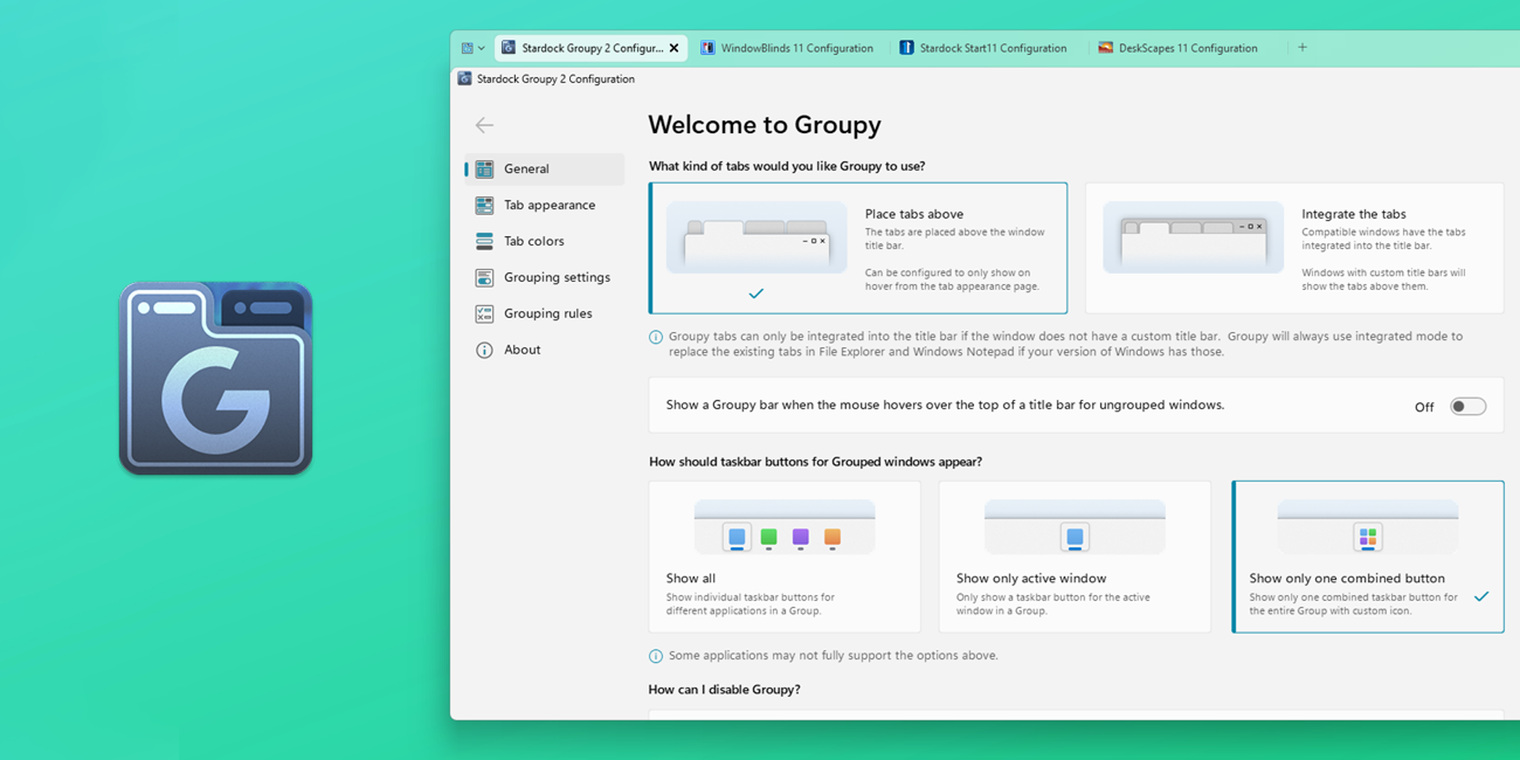Click the Place tabs above preview thumbnail
Image resolution: width=1520 pixels, height=760 pixels.
click(756, 238)
